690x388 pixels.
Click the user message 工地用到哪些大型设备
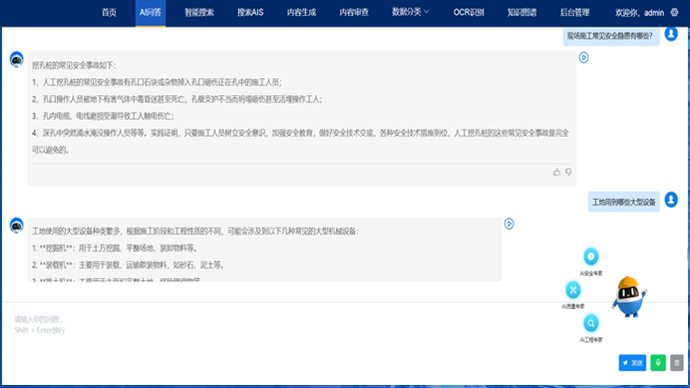click(624, 202)
